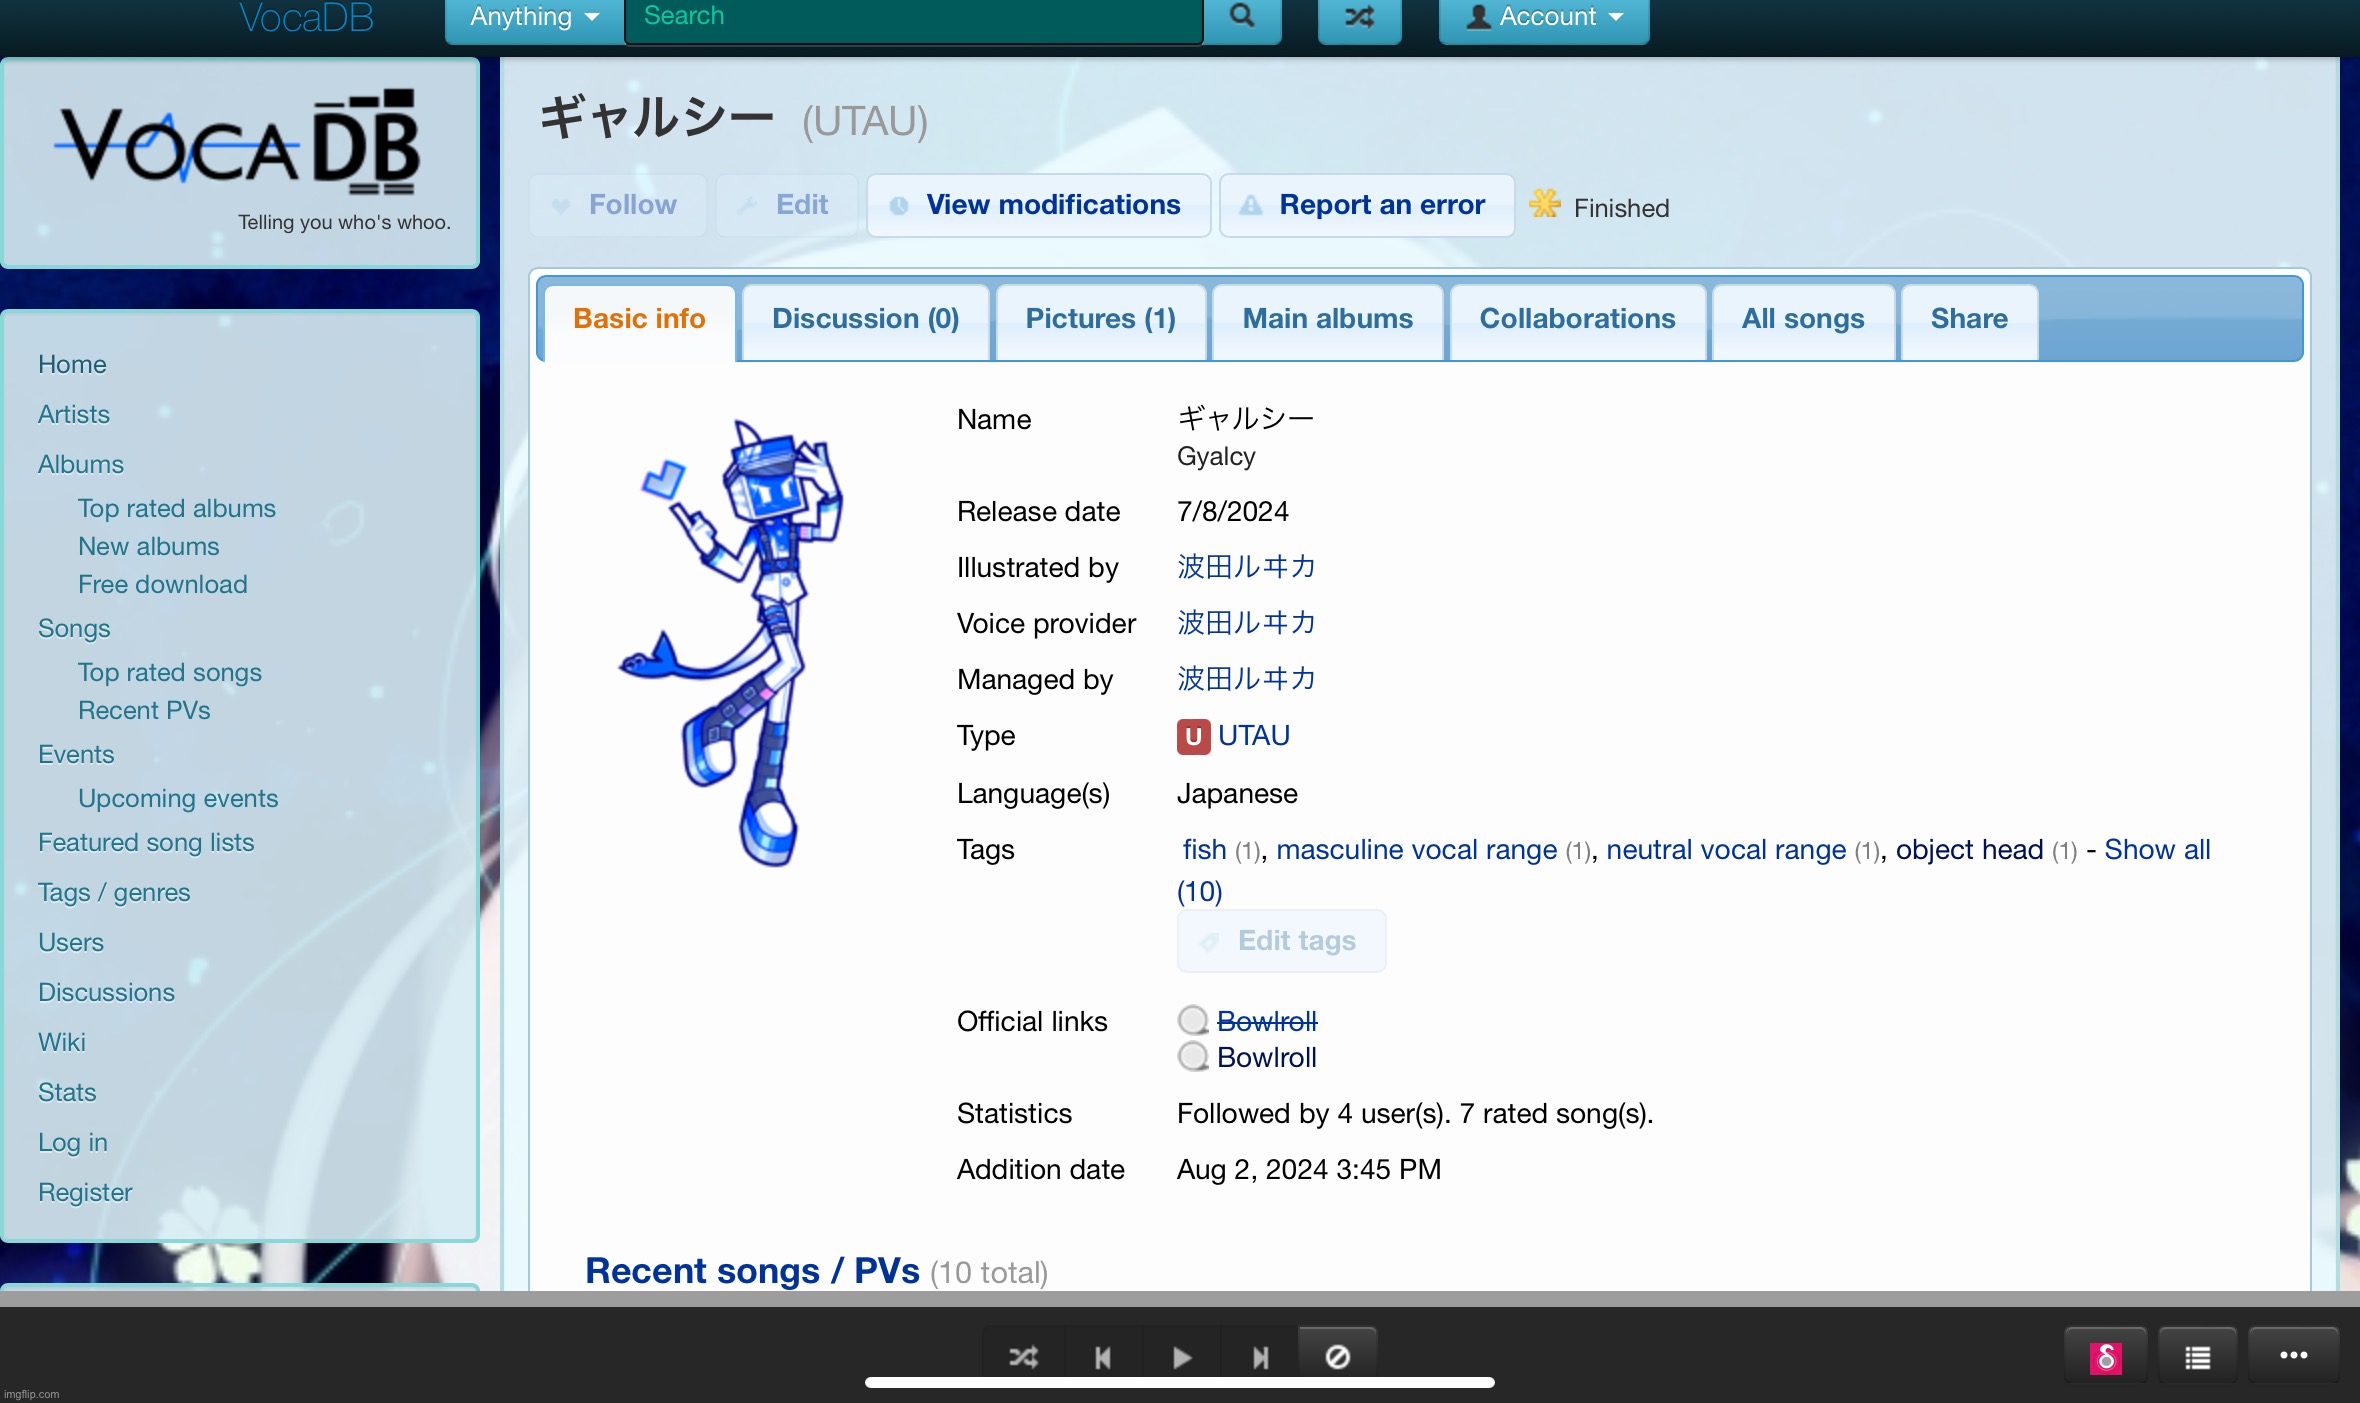Click Register in the sidebar
Image resolution: width=2360 pixels, height=1403 pixels.
click(x=85, y=1192)
